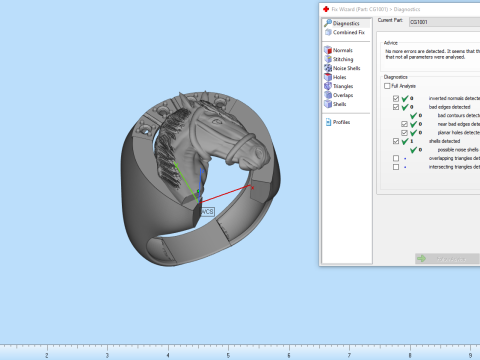This screenshot has width=480, height=360.
Task: Enable intersecting triangles detection checkbox
Action: [396, 167]
